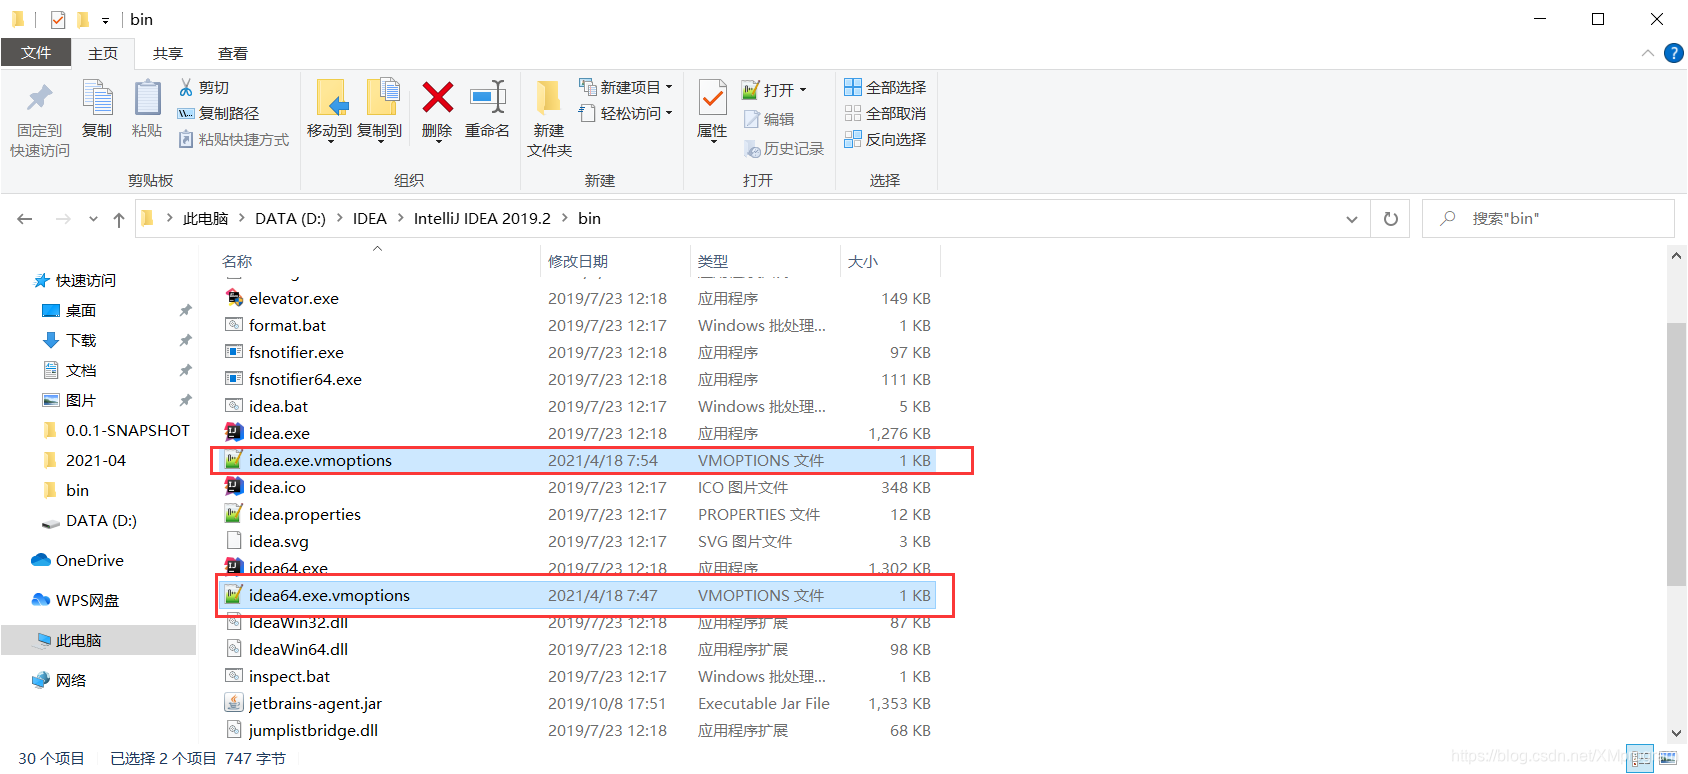The height and width of the screenshot is (774, 1688).
Task: Open the New item (新建项目) dropdown
Action: click(x=625, y=88)
